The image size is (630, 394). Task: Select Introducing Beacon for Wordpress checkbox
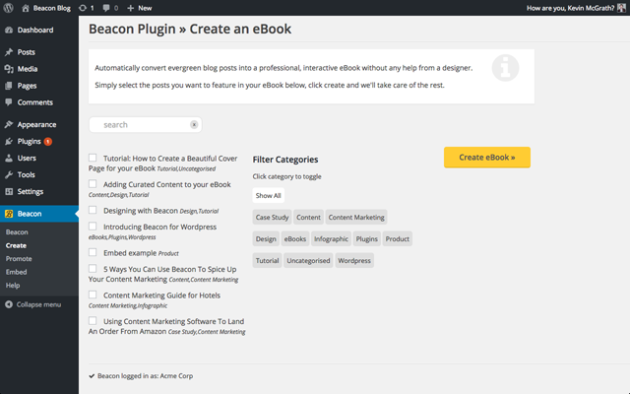93,227
